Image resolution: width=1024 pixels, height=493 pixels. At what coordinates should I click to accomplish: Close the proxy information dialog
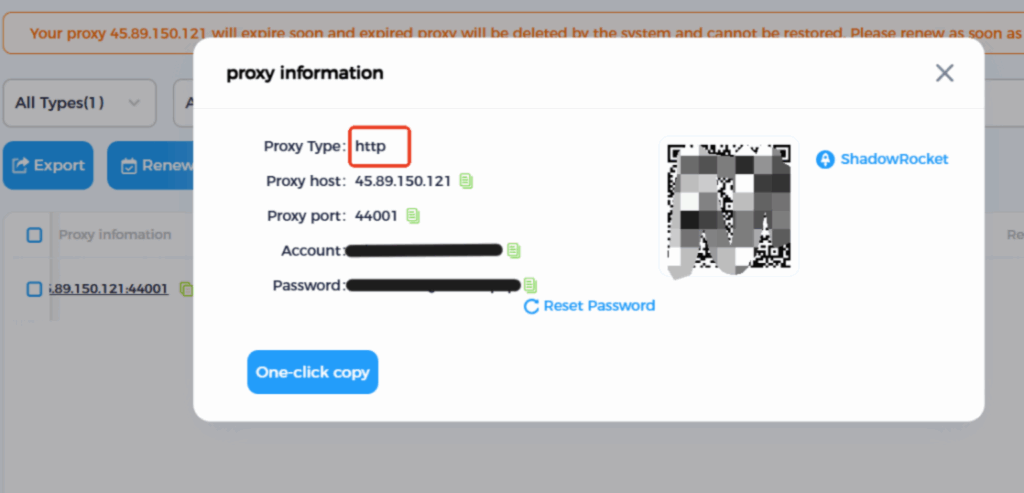[x=944, y=73]
